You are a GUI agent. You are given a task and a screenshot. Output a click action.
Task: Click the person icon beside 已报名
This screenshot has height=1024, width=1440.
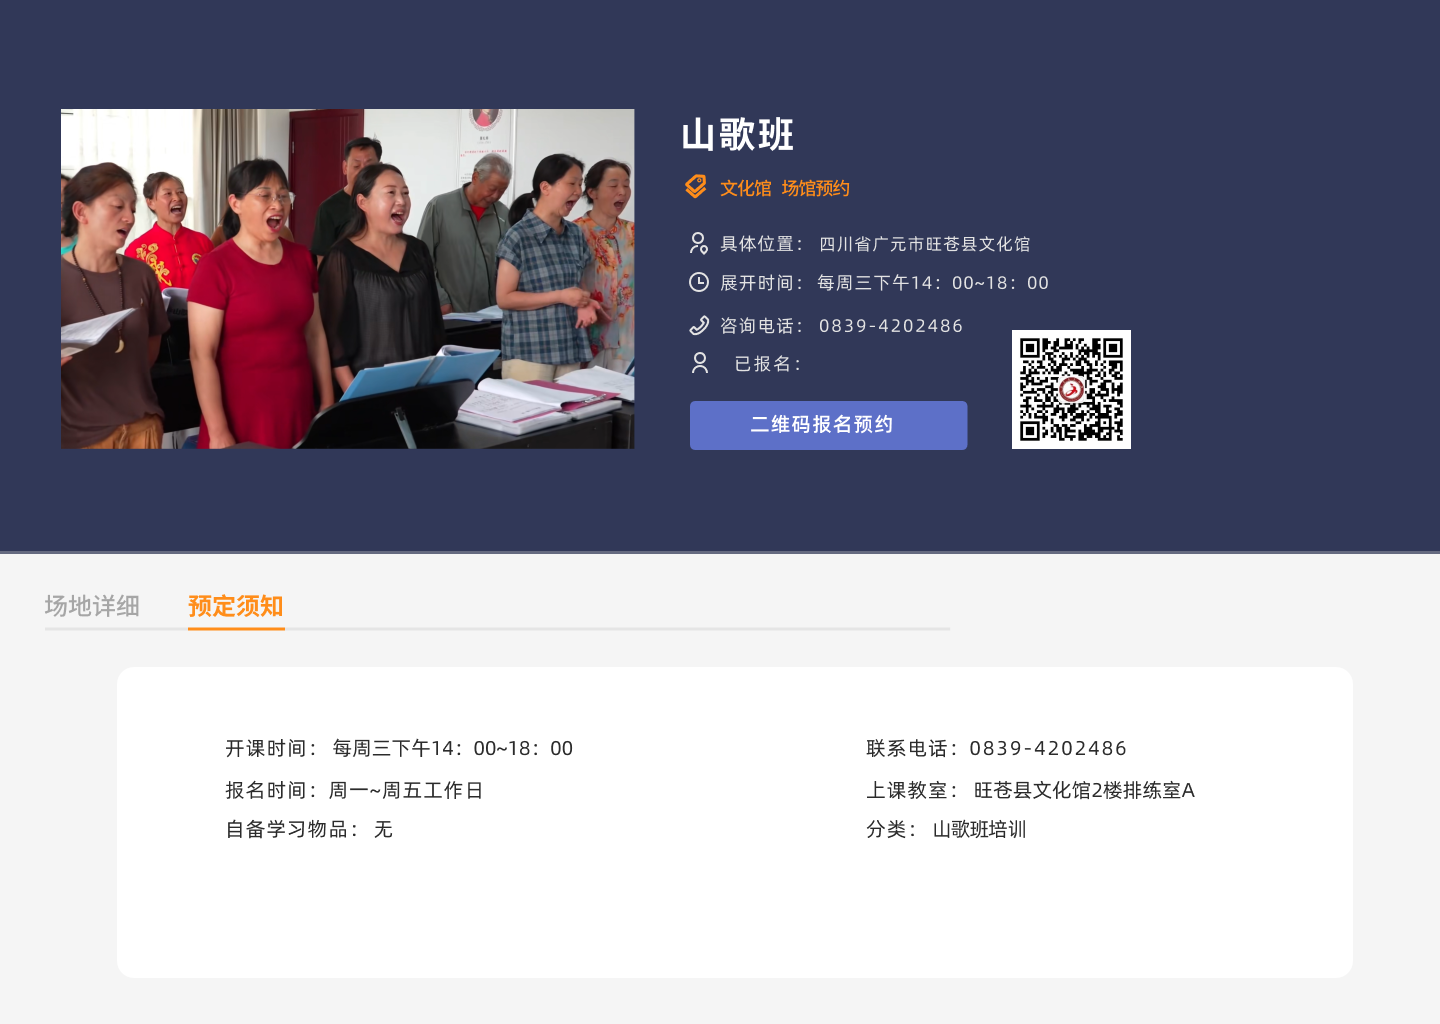[700, 363]
